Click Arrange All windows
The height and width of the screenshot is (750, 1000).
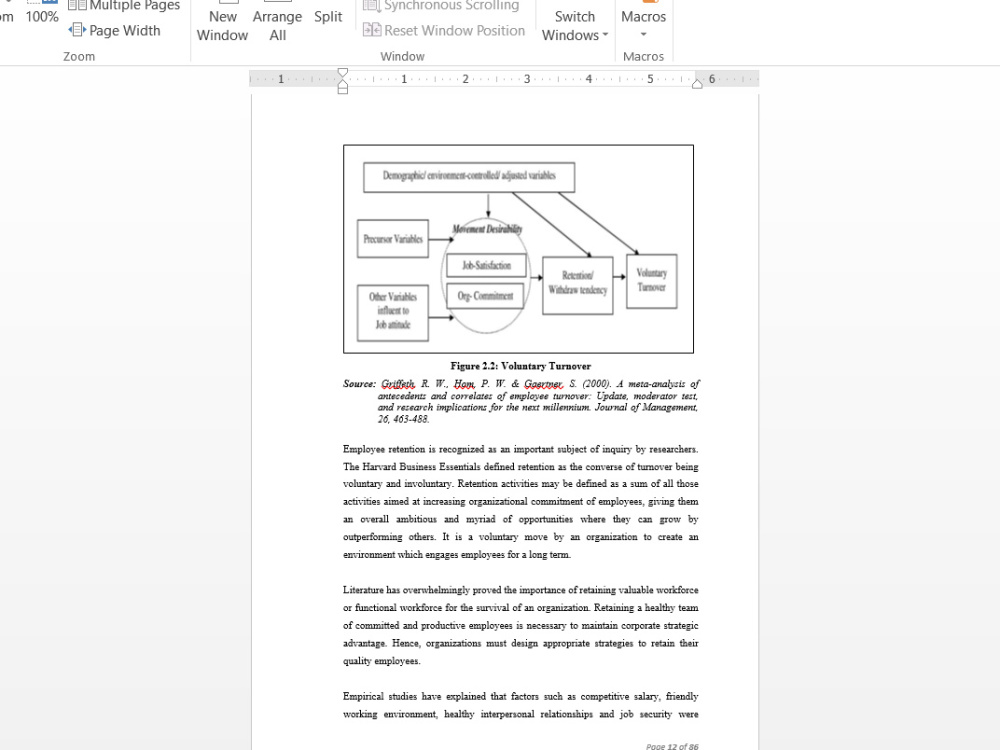click(277, 23)
